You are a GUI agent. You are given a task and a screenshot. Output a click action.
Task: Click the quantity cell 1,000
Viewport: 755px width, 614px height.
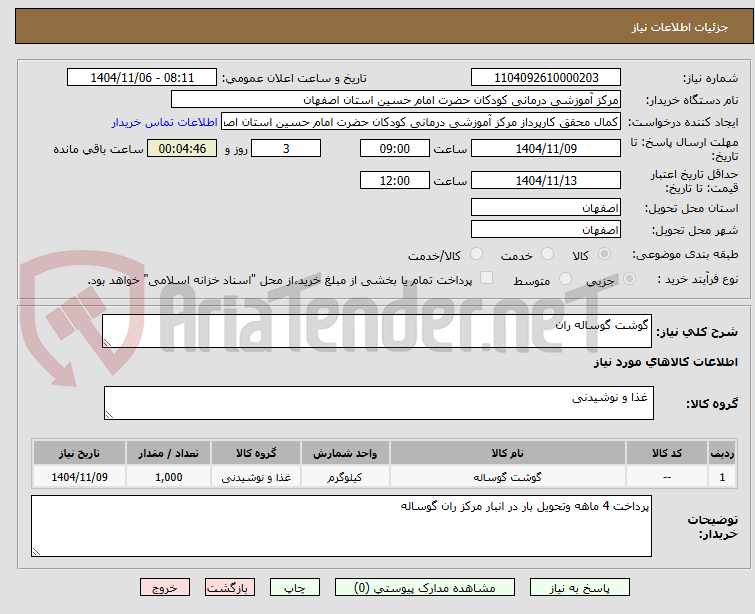[x=169, y=477]
